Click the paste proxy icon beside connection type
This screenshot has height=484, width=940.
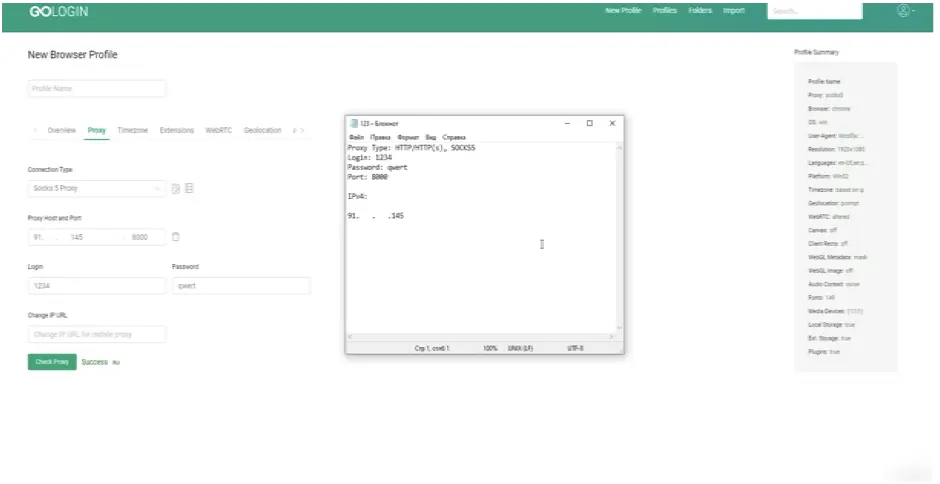click(176, 188)
